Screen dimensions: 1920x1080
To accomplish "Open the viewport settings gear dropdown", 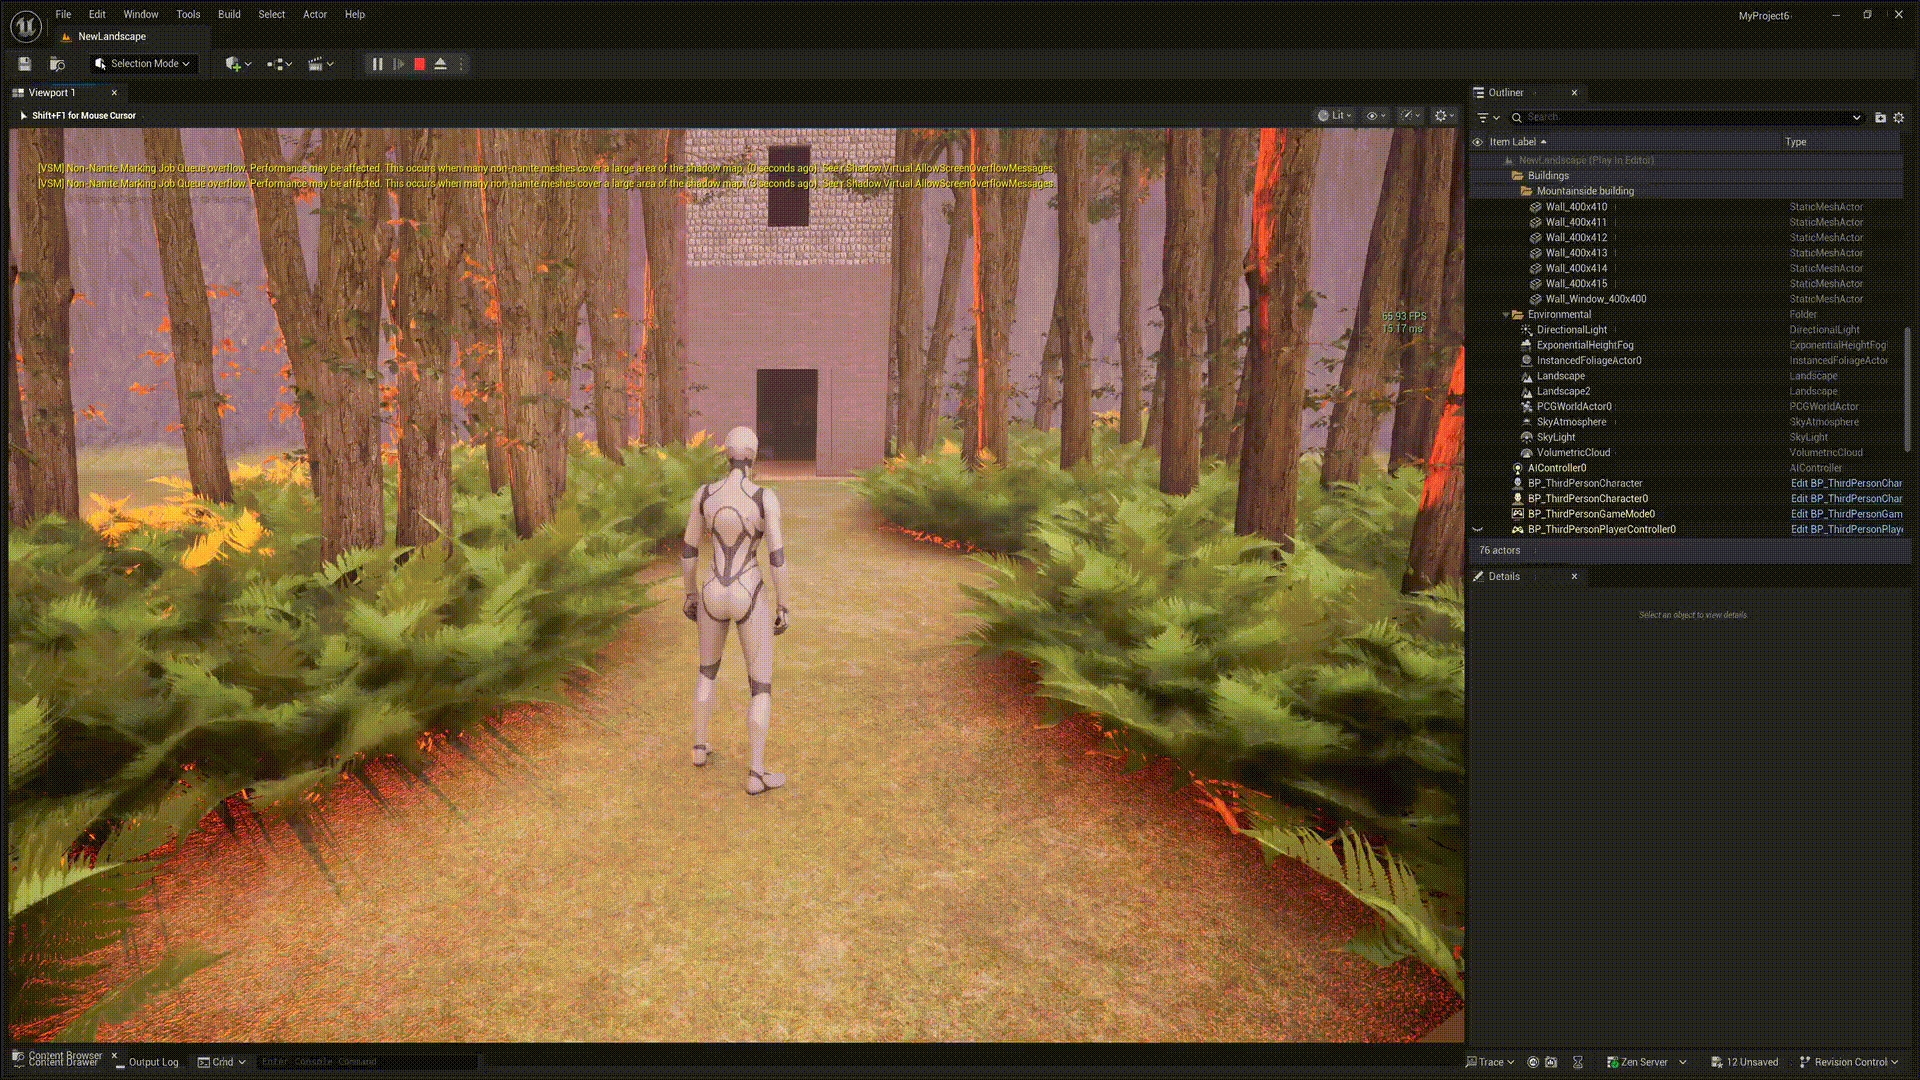I will 1445,115.
